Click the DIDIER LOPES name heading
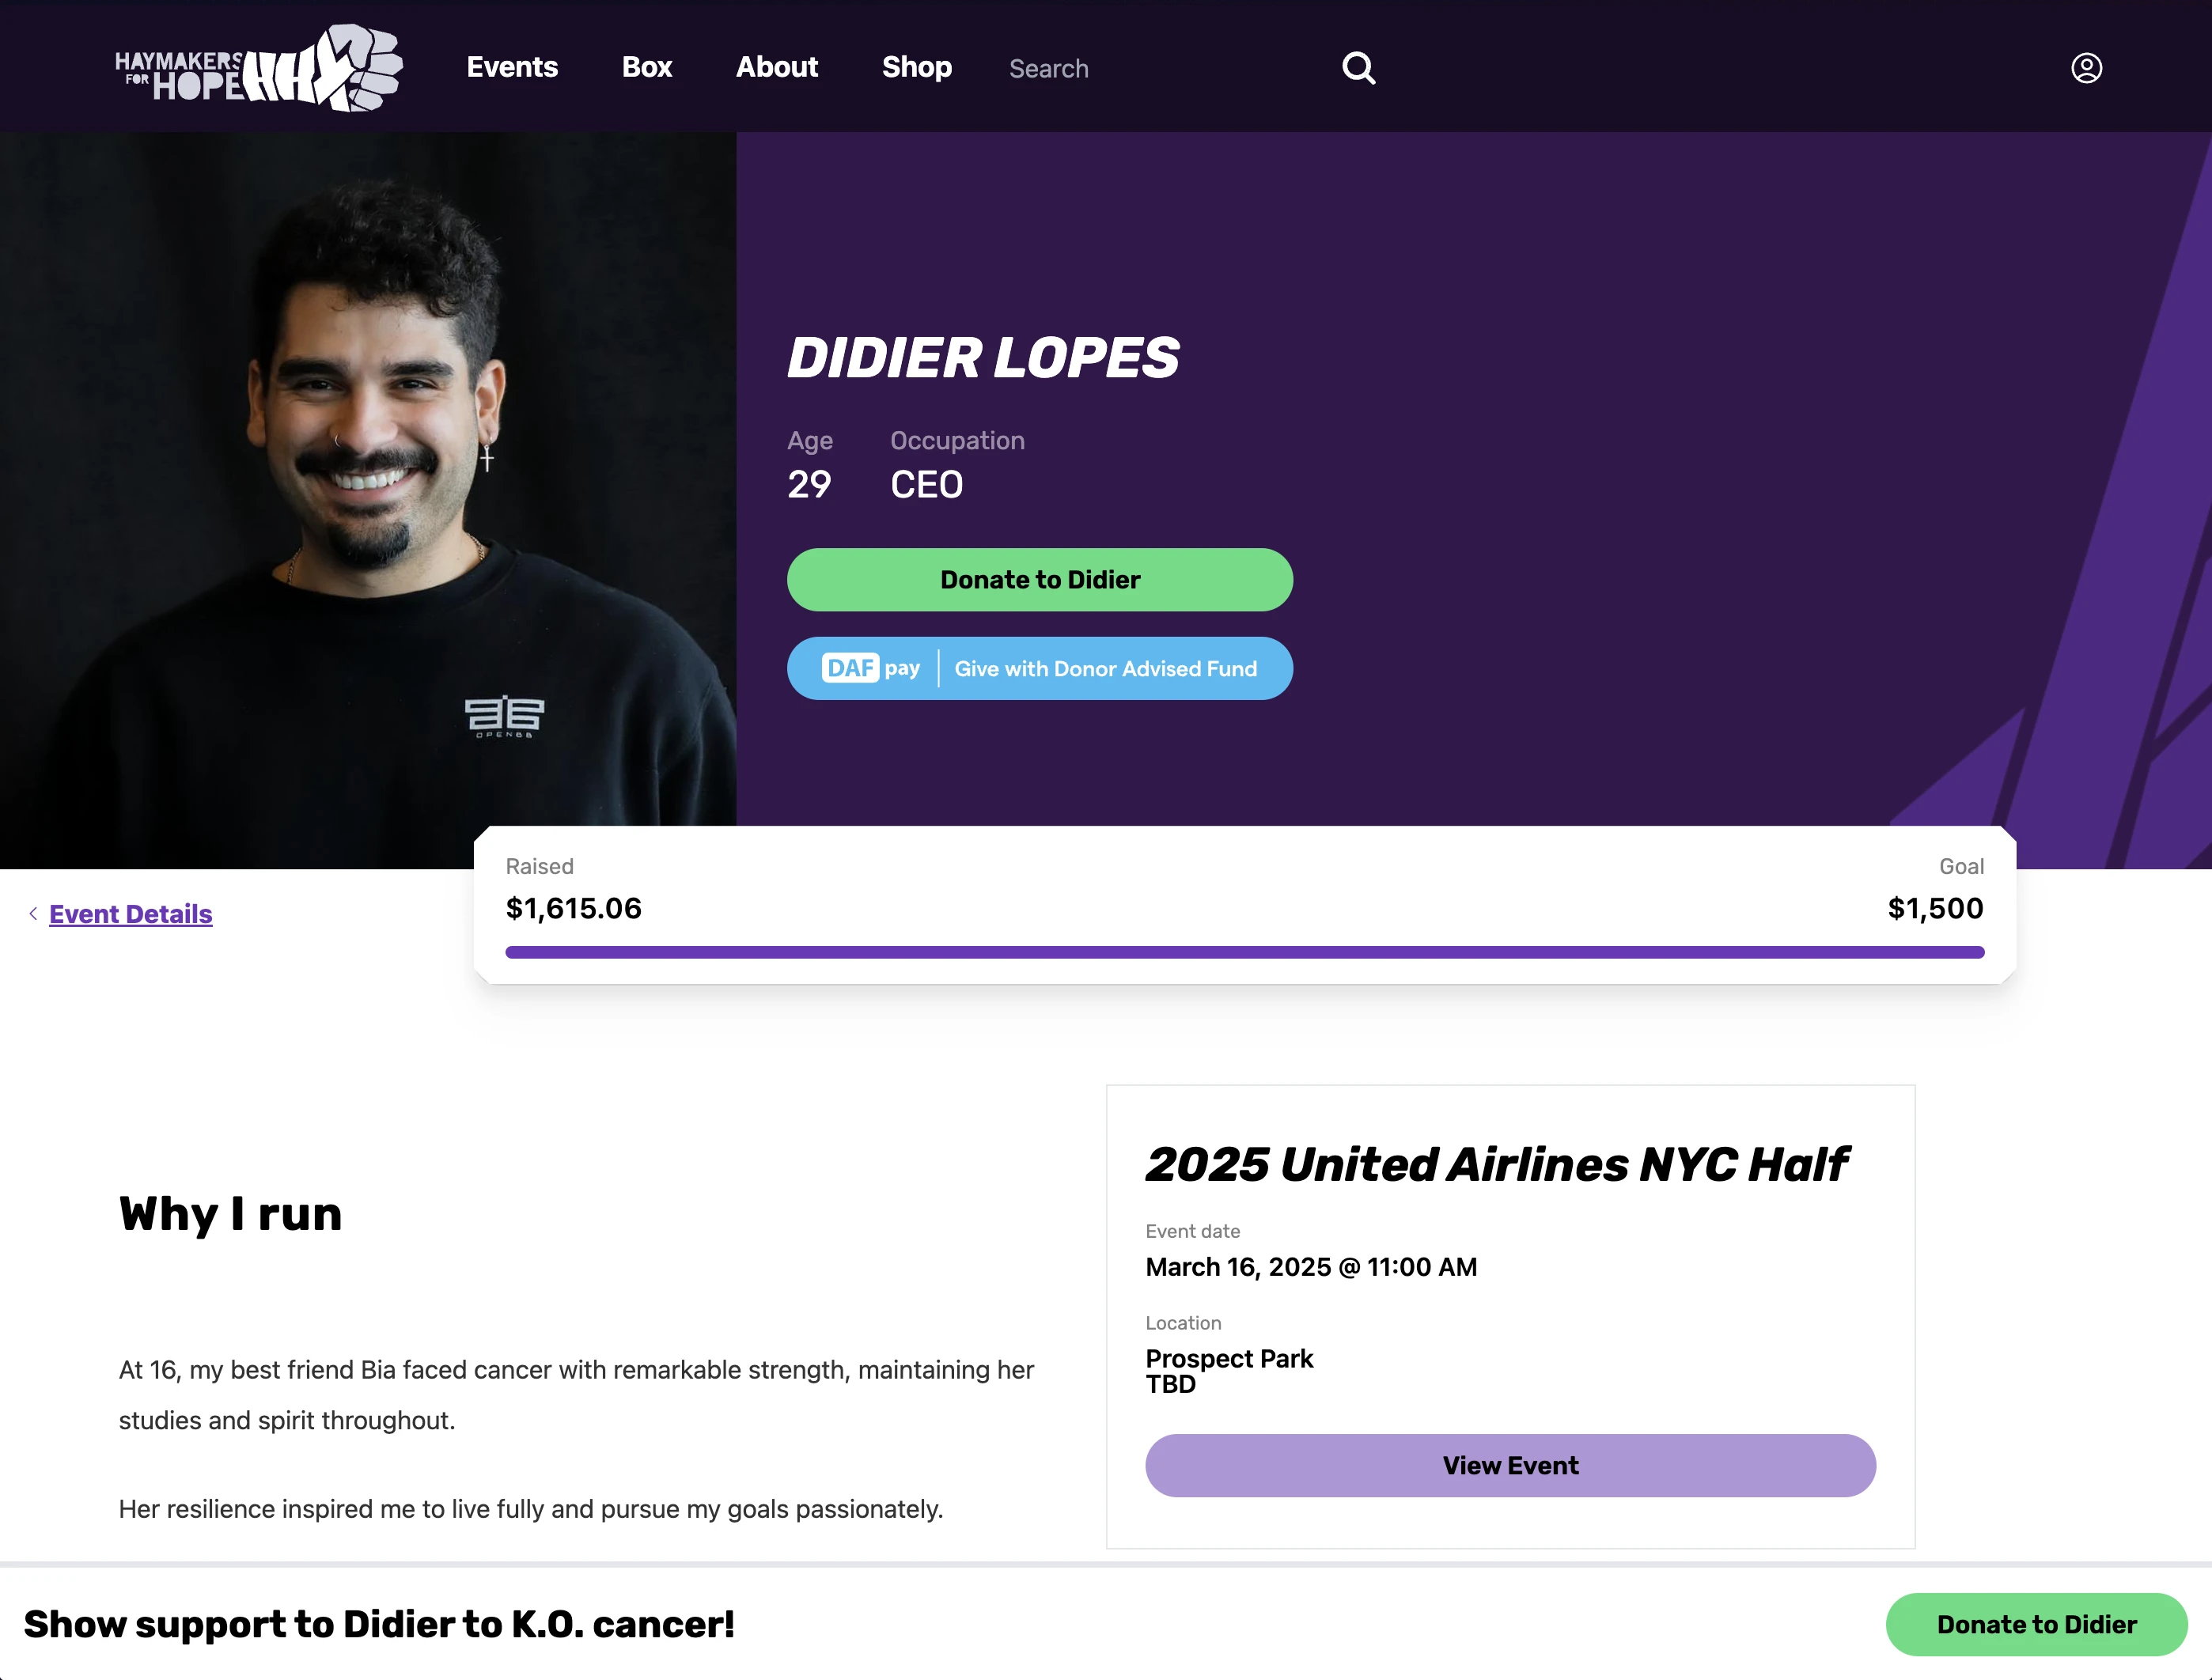 point(983,358)
